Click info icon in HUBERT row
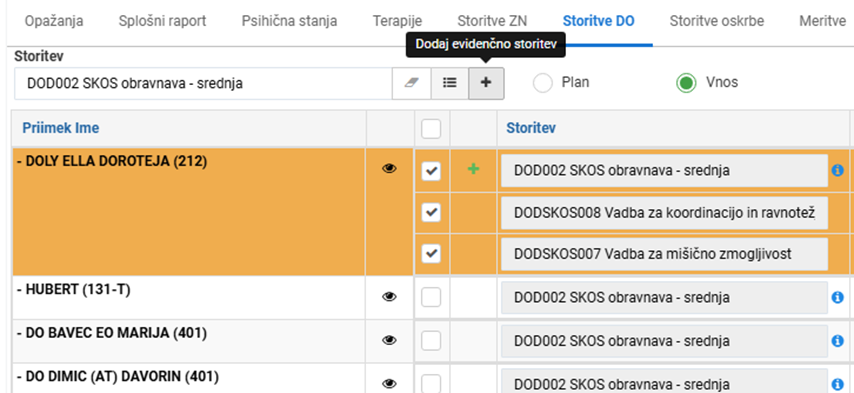The width and height of the screenshot is (854, 393). [838, 297]
